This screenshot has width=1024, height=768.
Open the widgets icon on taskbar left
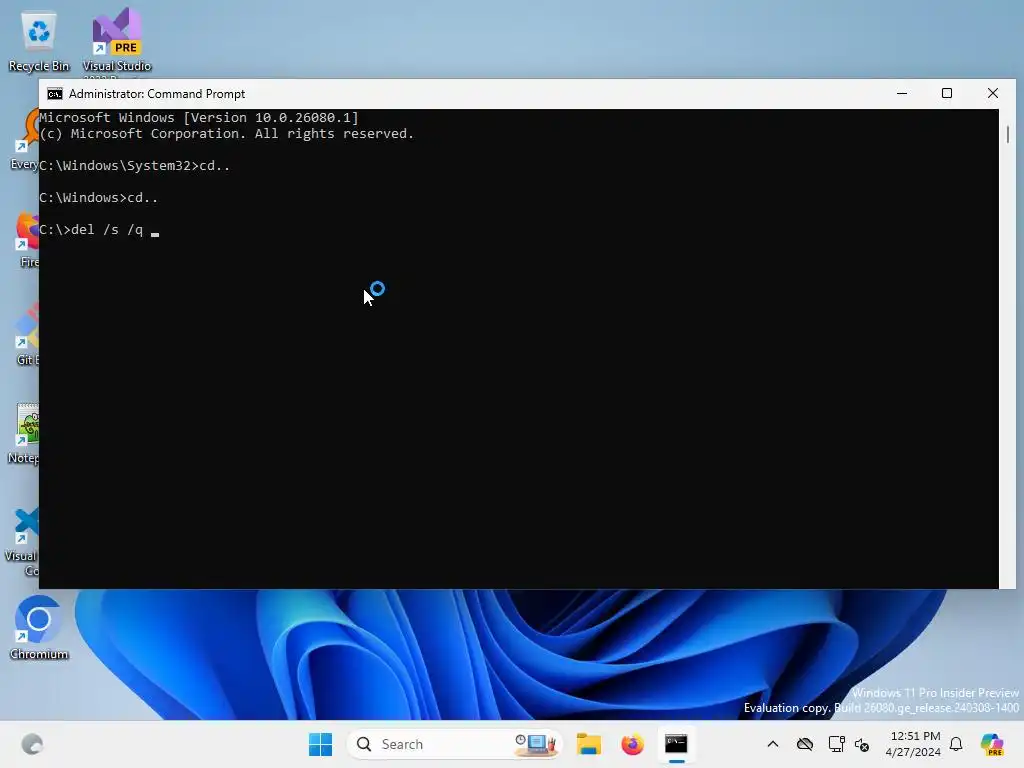coord(32,744)
